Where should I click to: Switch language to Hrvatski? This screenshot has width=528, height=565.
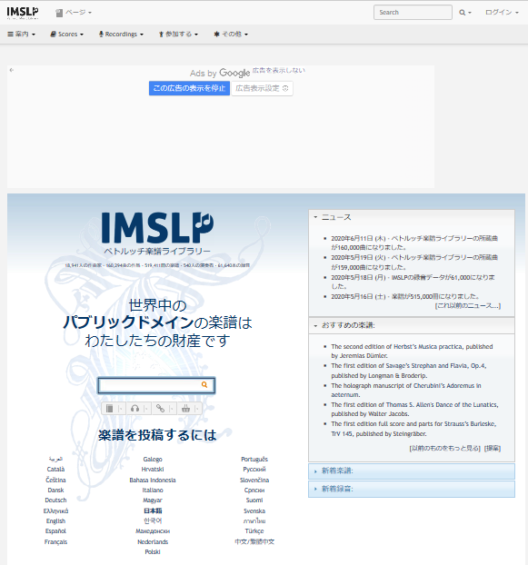pyautogui.click(x=152, y=469)
